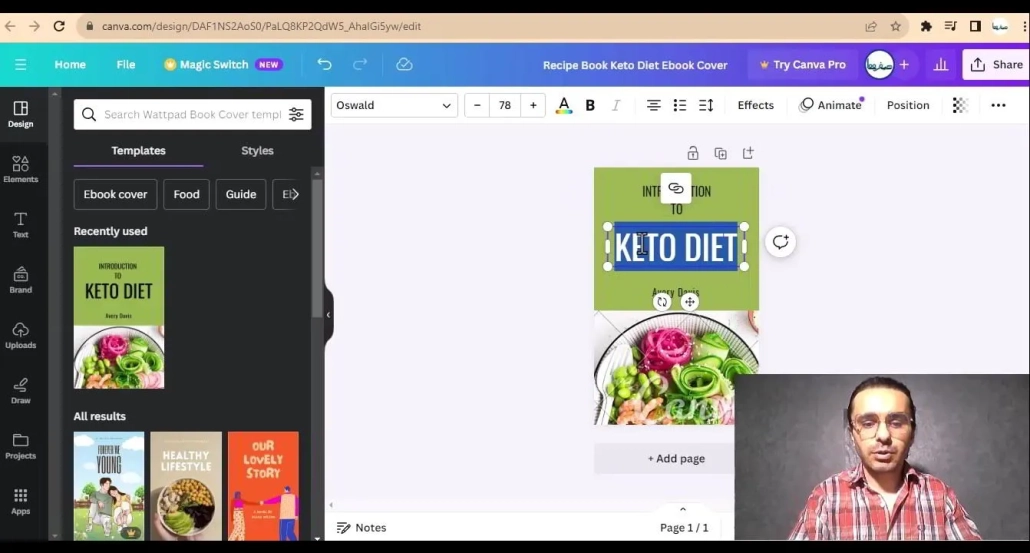The width and height of the screenshot is (1030, 553).
Task: Toggle italic formatting on text
Action: click(616, 105)
